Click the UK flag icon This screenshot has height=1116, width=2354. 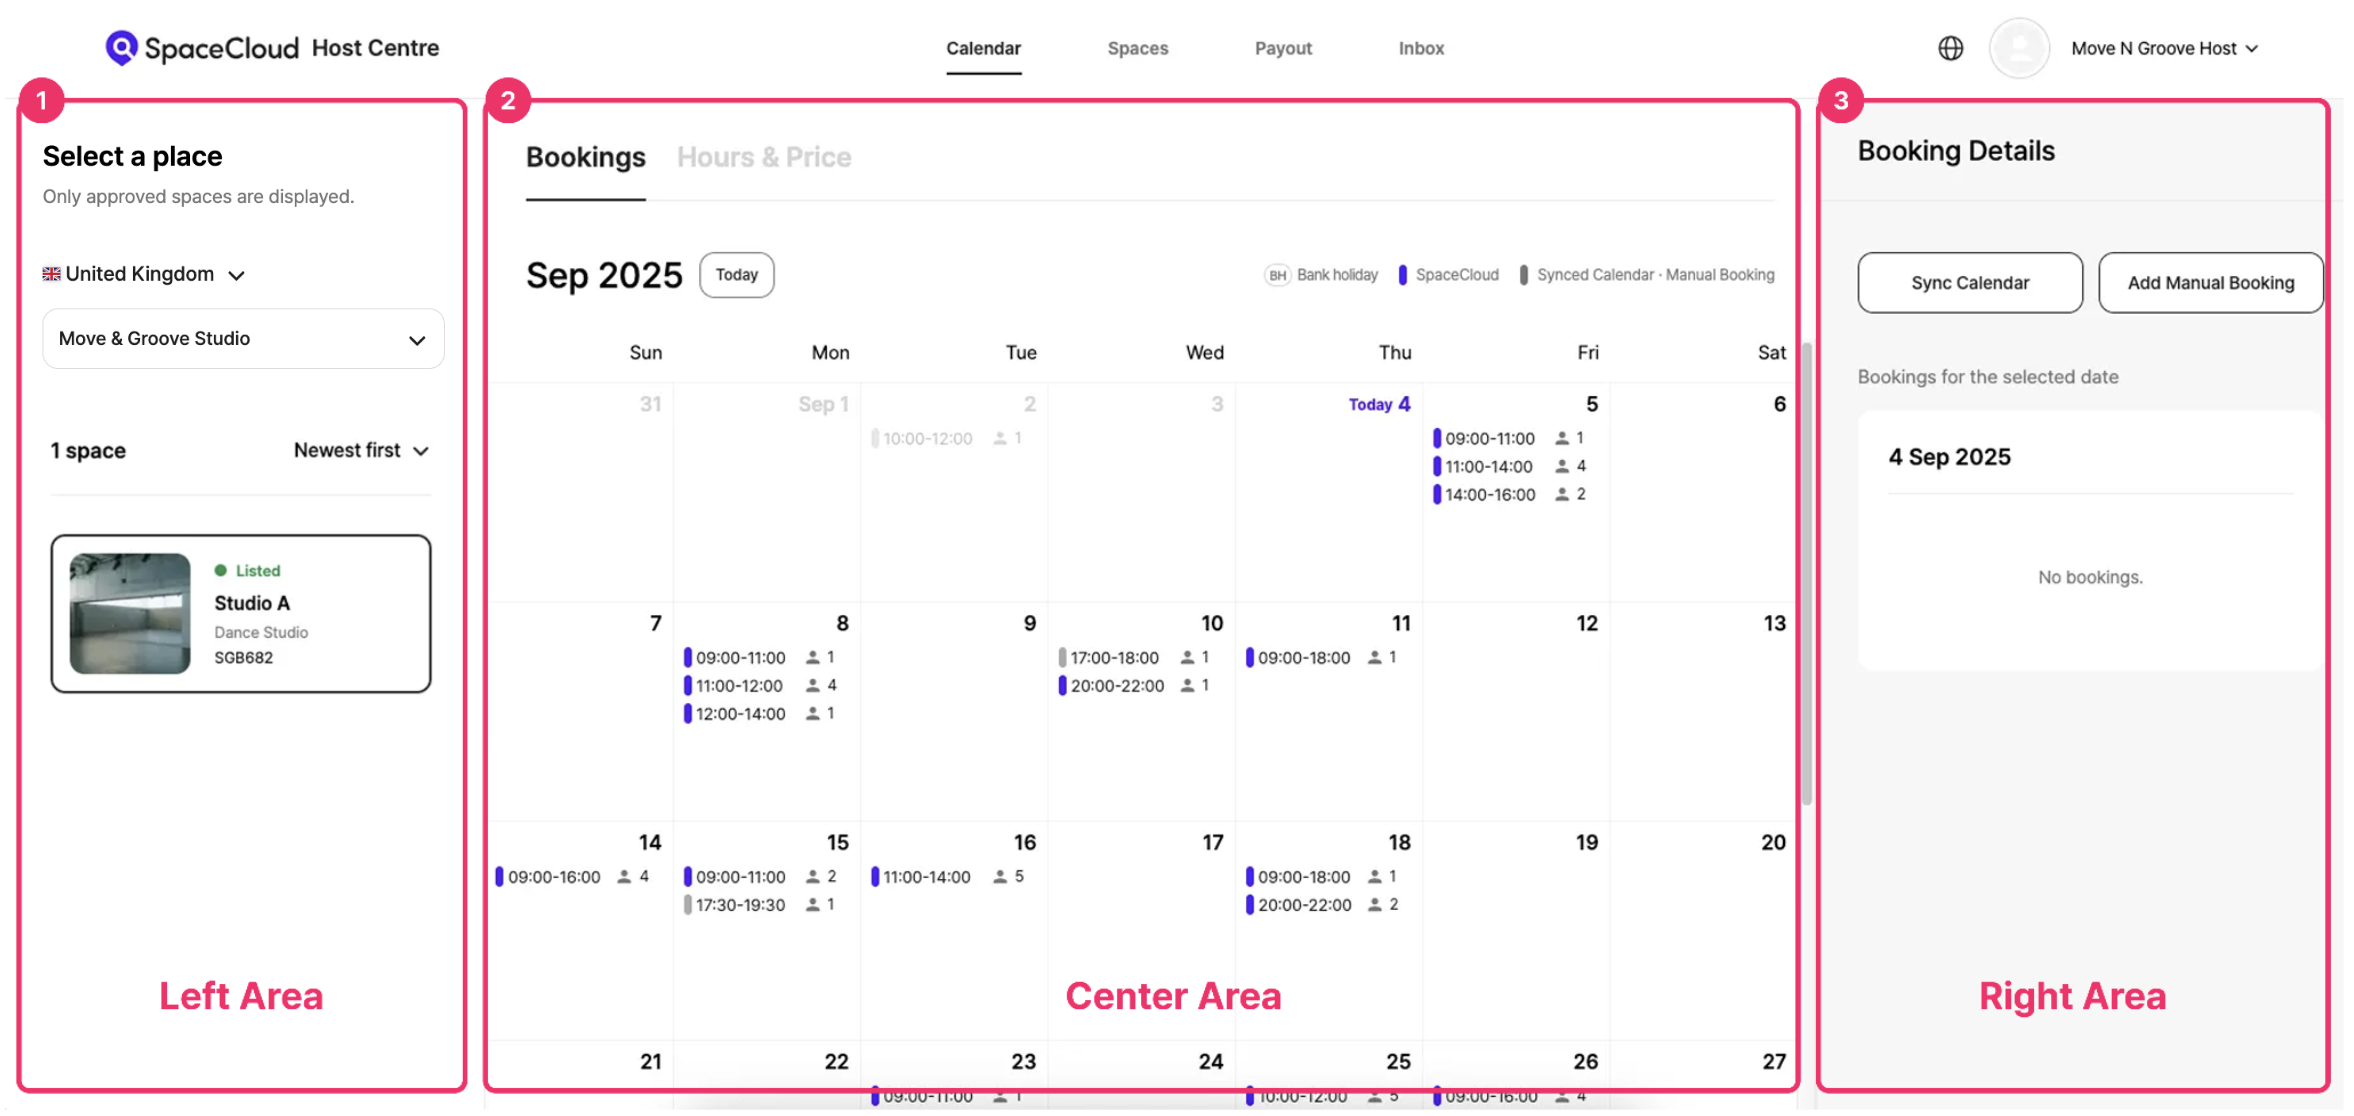coord(51,274)
